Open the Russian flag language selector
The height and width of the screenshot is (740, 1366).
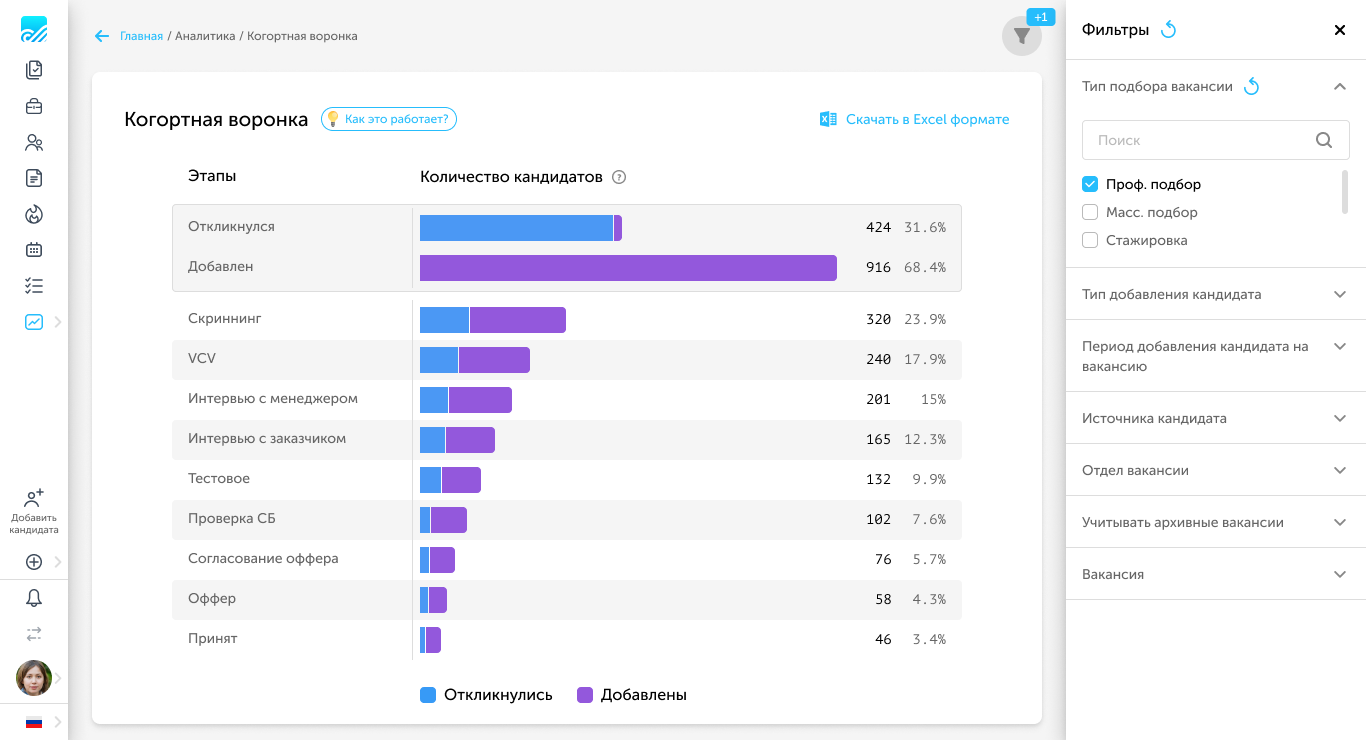34,722
